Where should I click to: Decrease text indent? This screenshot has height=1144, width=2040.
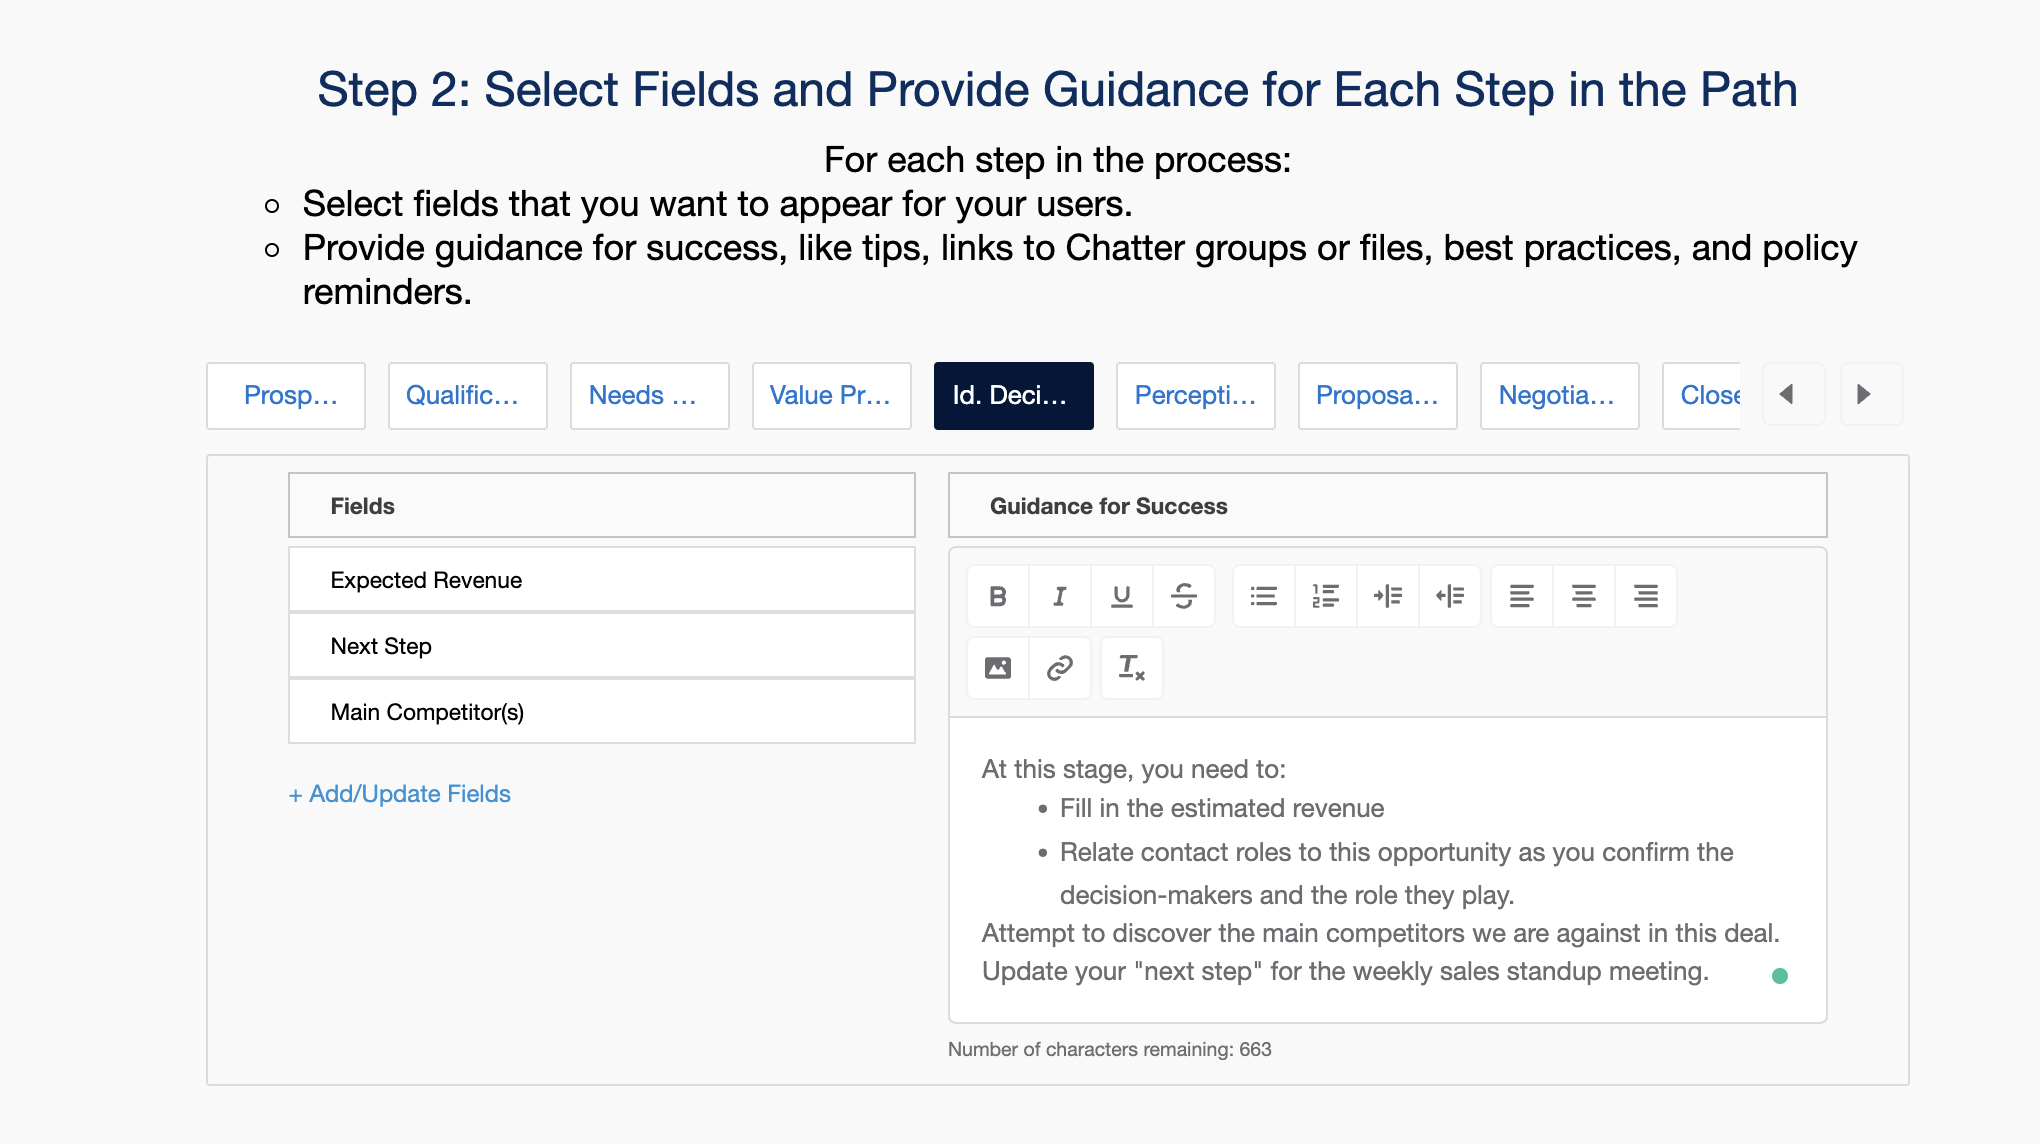(1449, 597)
